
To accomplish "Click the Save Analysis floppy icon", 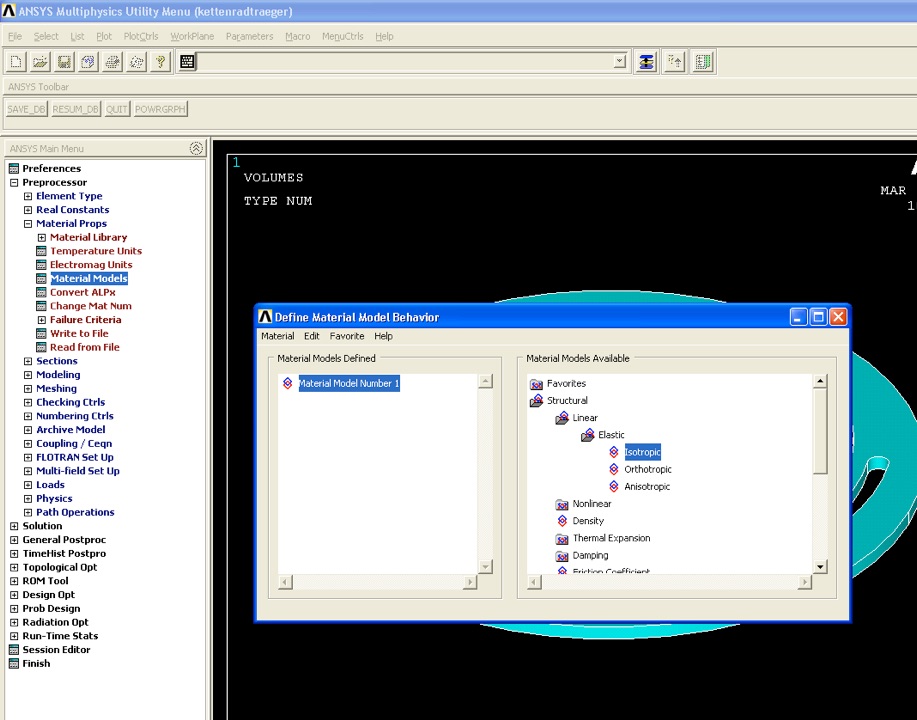I will [64, 61].
